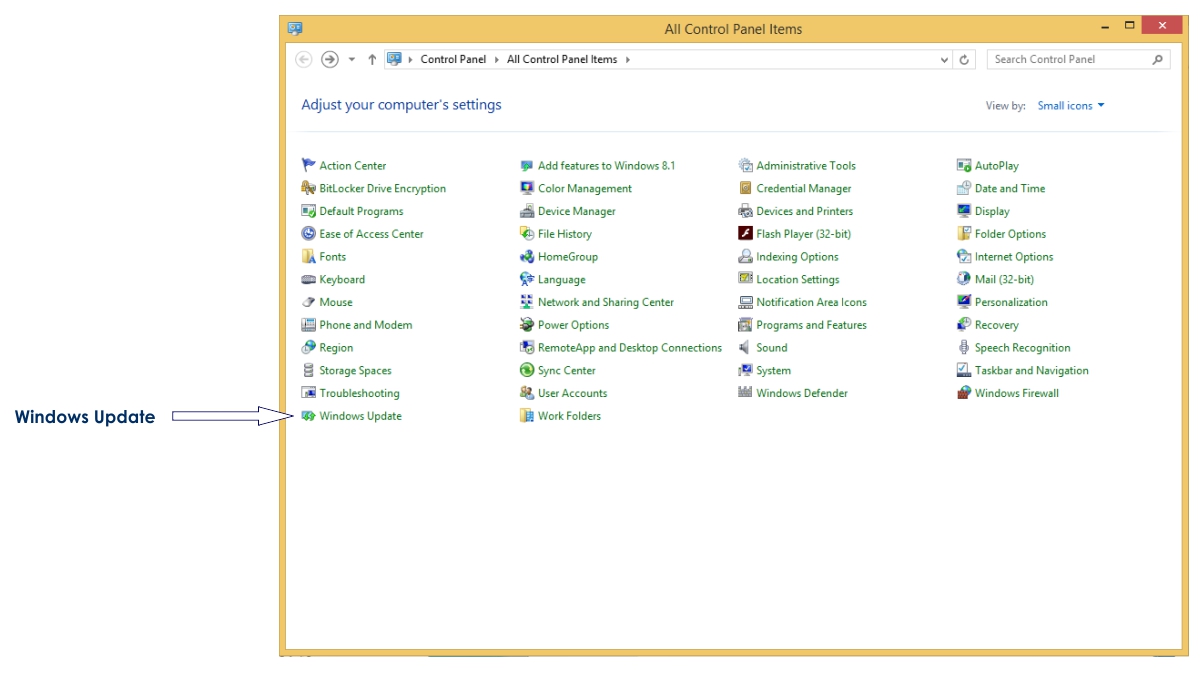
Task: Open the AutoPlay link
Action: (997, 166)
